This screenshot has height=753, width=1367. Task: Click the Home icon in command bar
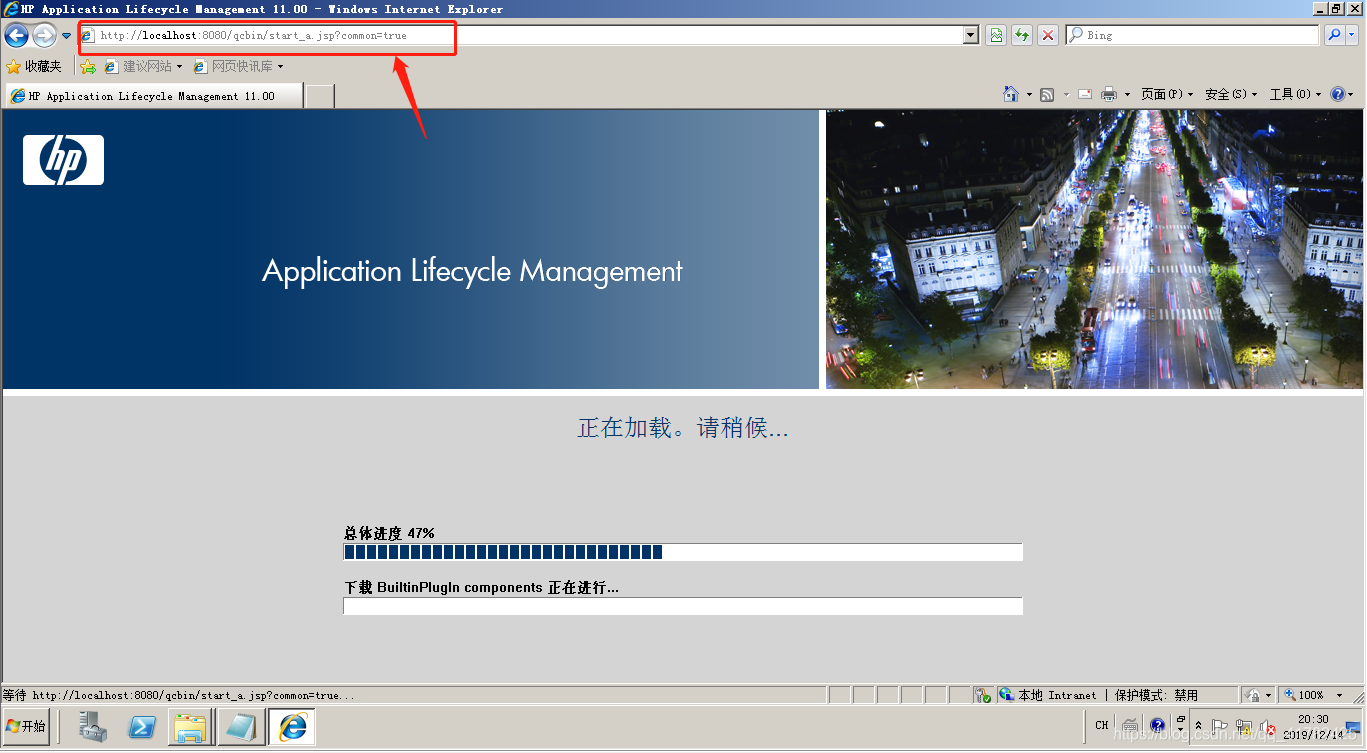1011,94
